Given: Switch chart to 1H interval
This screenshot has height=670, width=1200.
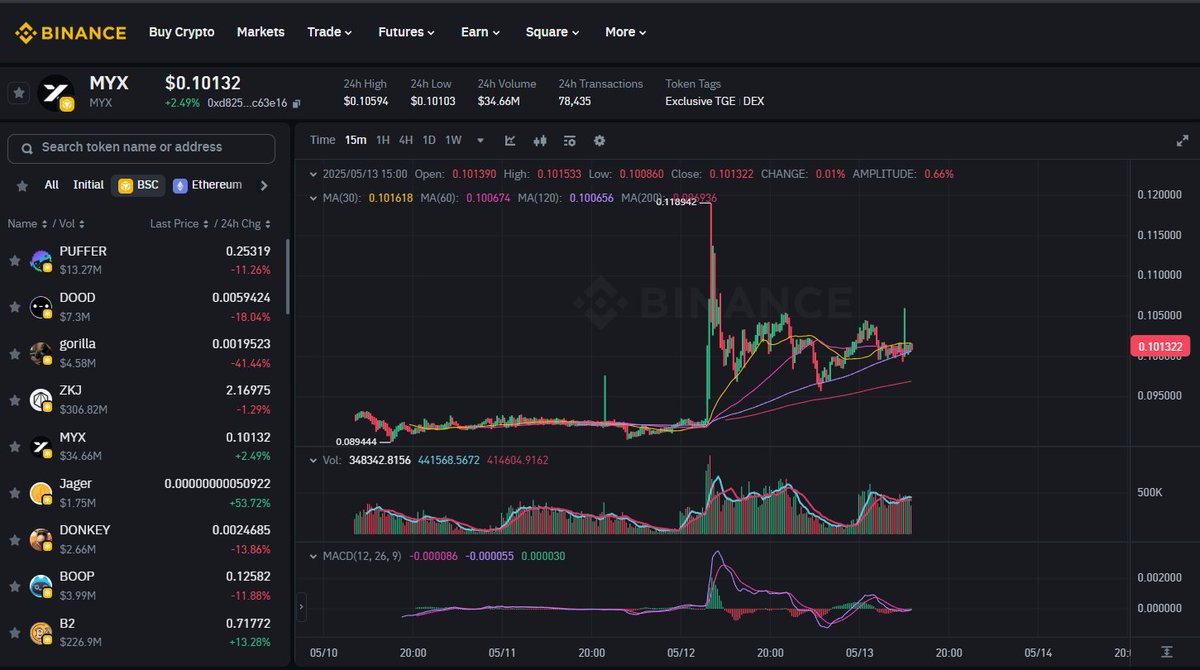Looking at the screenshot, I should pyautogui.click(x=383, y=141).
